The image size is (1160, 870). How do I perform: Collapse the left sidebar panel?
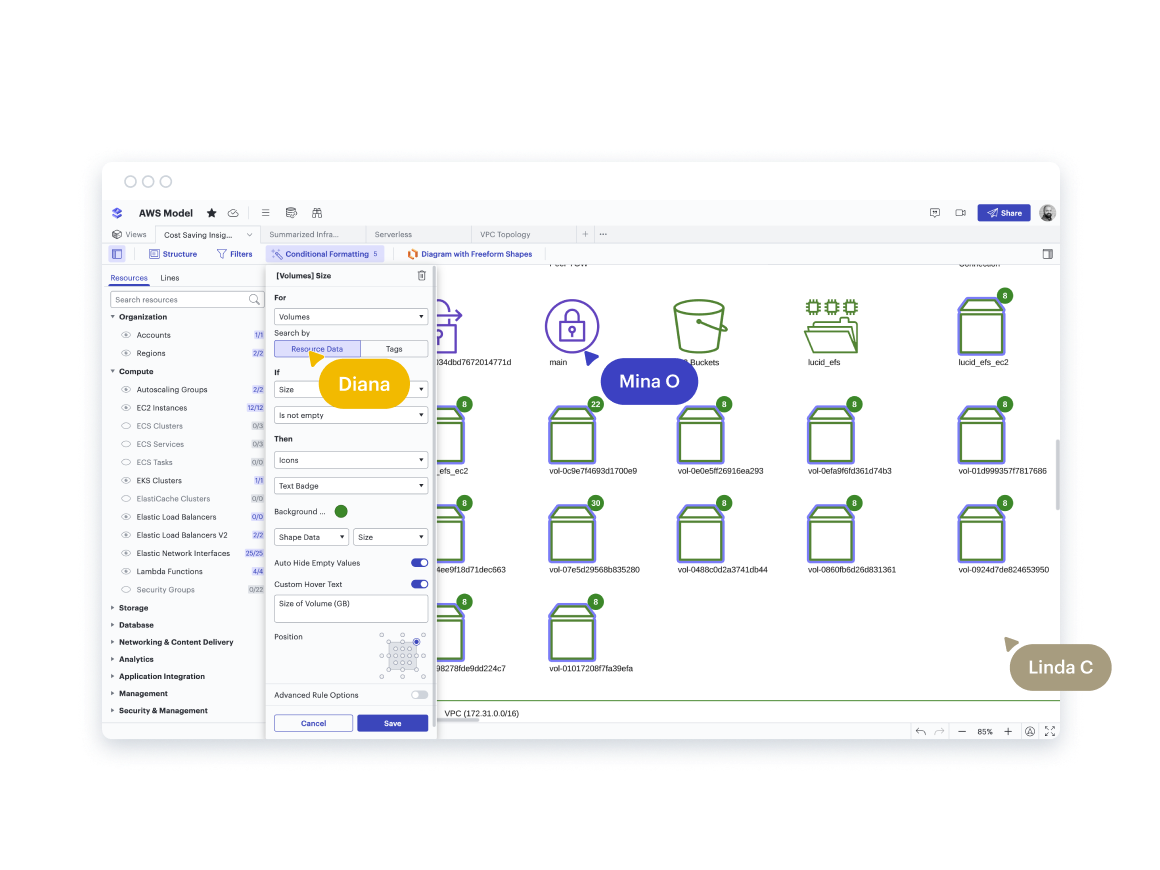coord(118,253)
